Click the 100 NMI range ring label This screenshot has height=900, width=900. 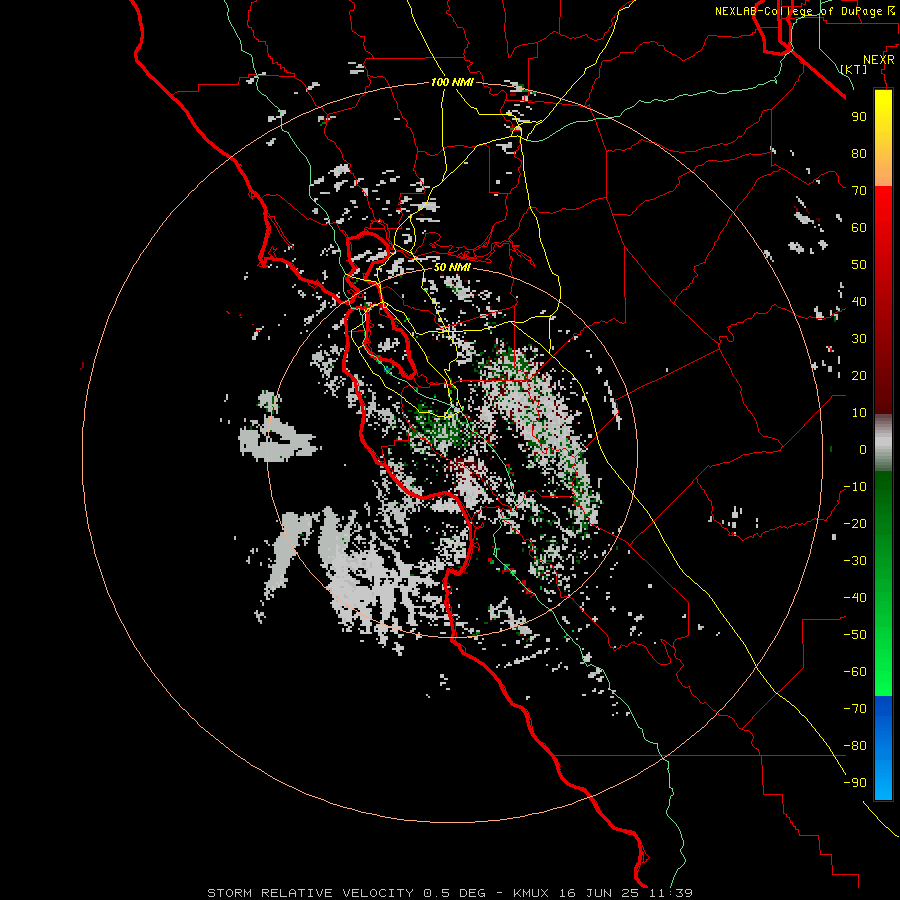coord(452,82)
